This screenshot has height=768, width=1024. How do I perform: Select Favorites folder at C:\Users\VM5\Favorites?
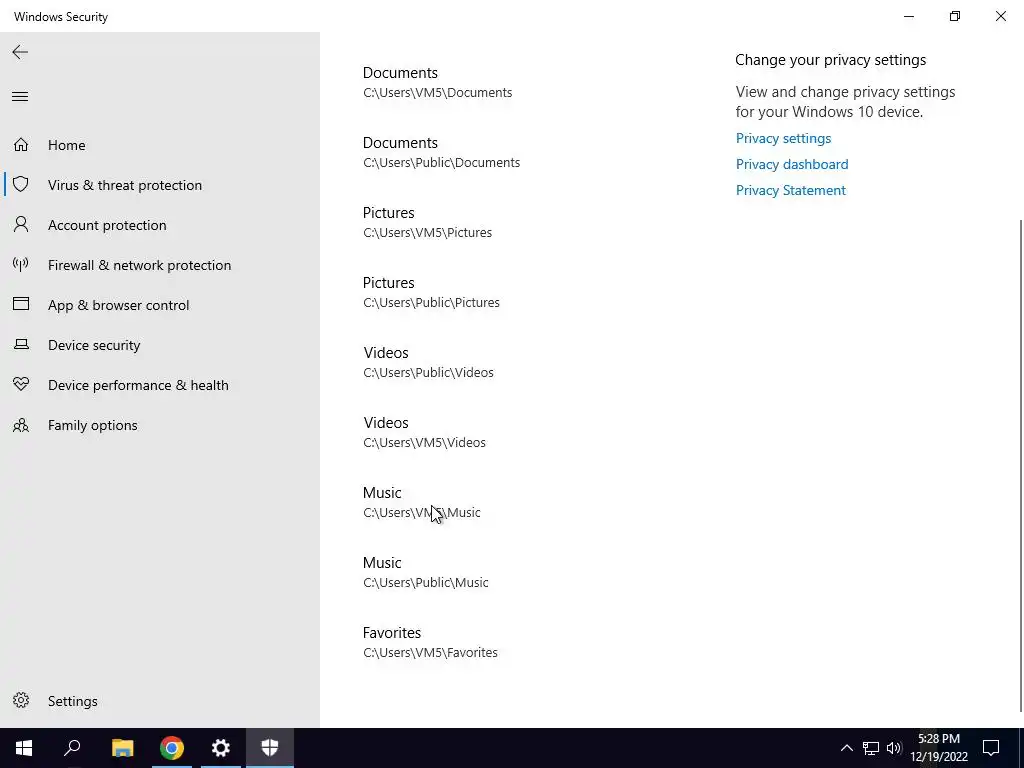click(430, 642)
